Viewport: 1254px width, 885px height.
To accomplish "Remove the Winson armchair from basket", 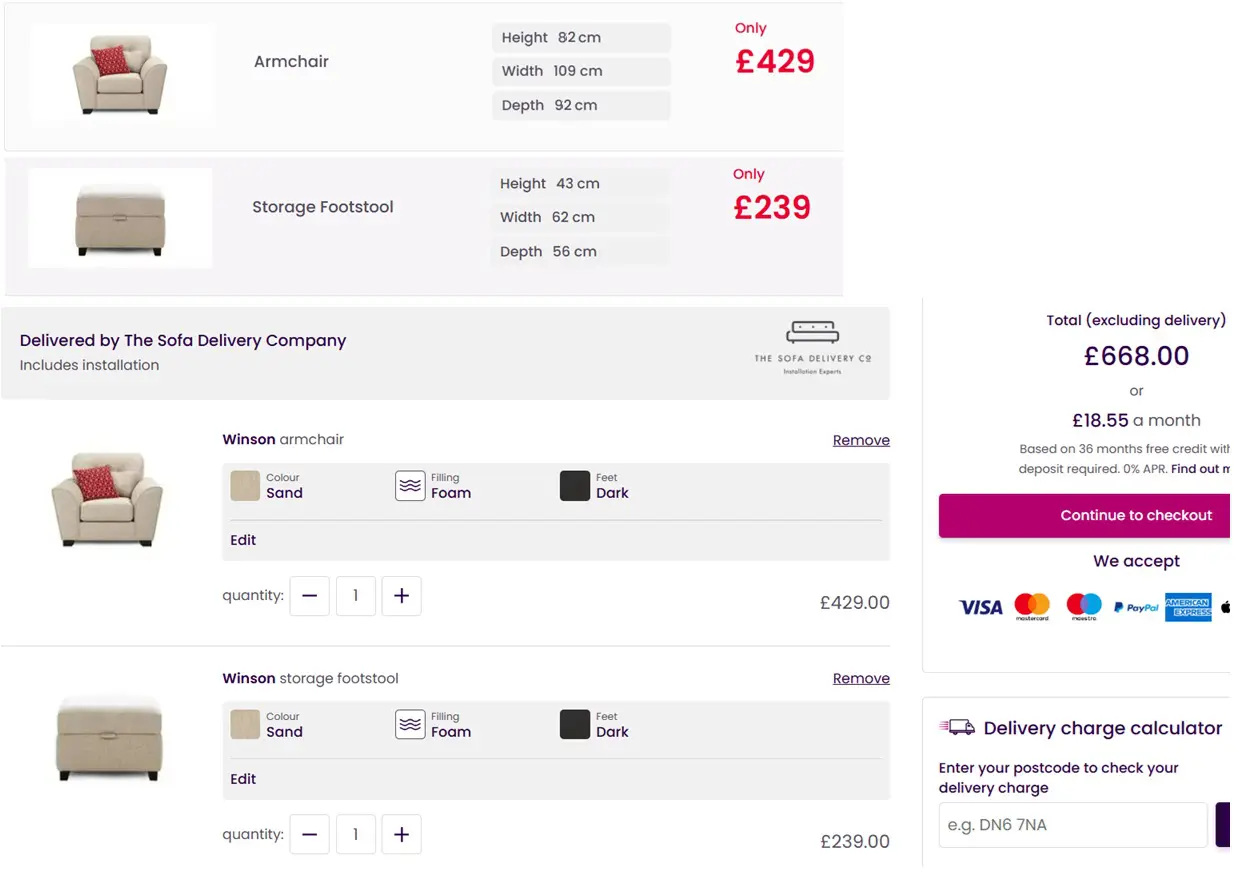I will (x=860, y=440).
